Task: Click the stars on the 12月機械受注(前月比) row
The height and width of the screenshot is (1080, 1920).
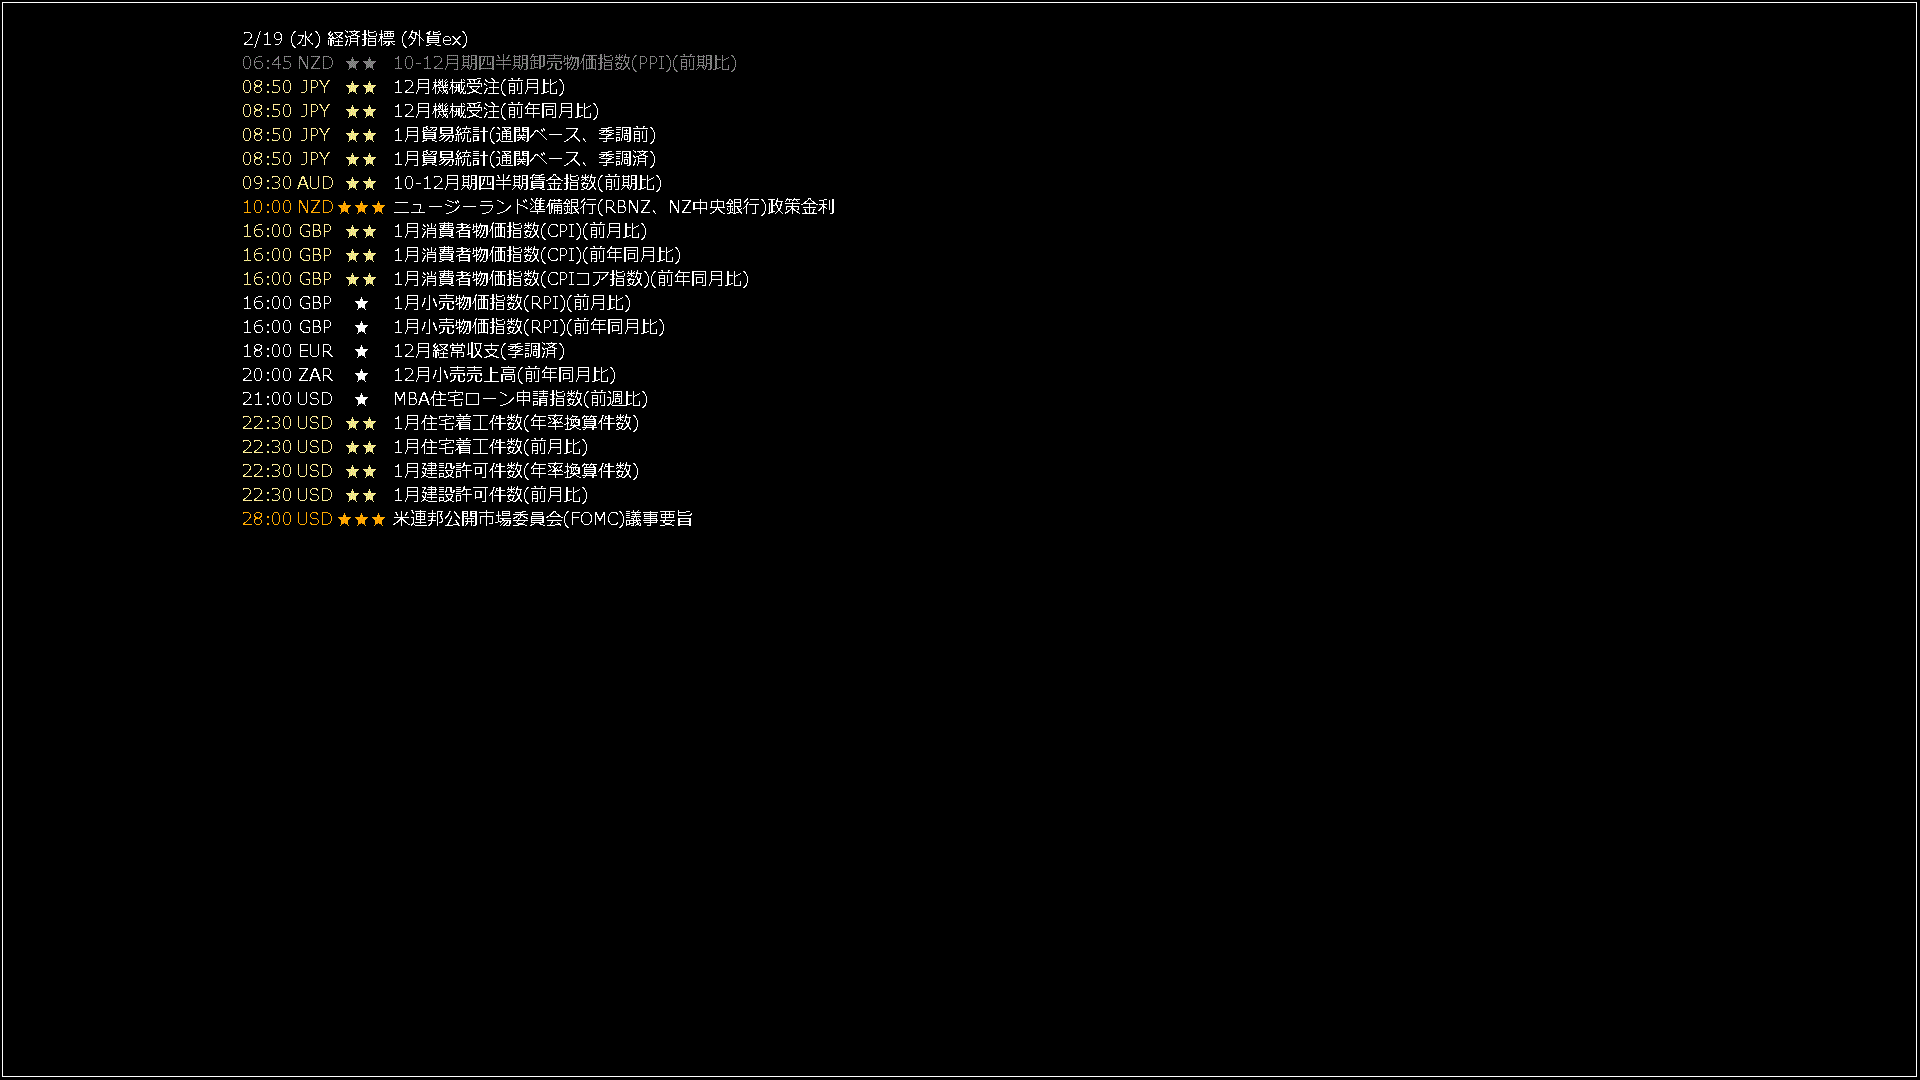Action: [361, 87]
